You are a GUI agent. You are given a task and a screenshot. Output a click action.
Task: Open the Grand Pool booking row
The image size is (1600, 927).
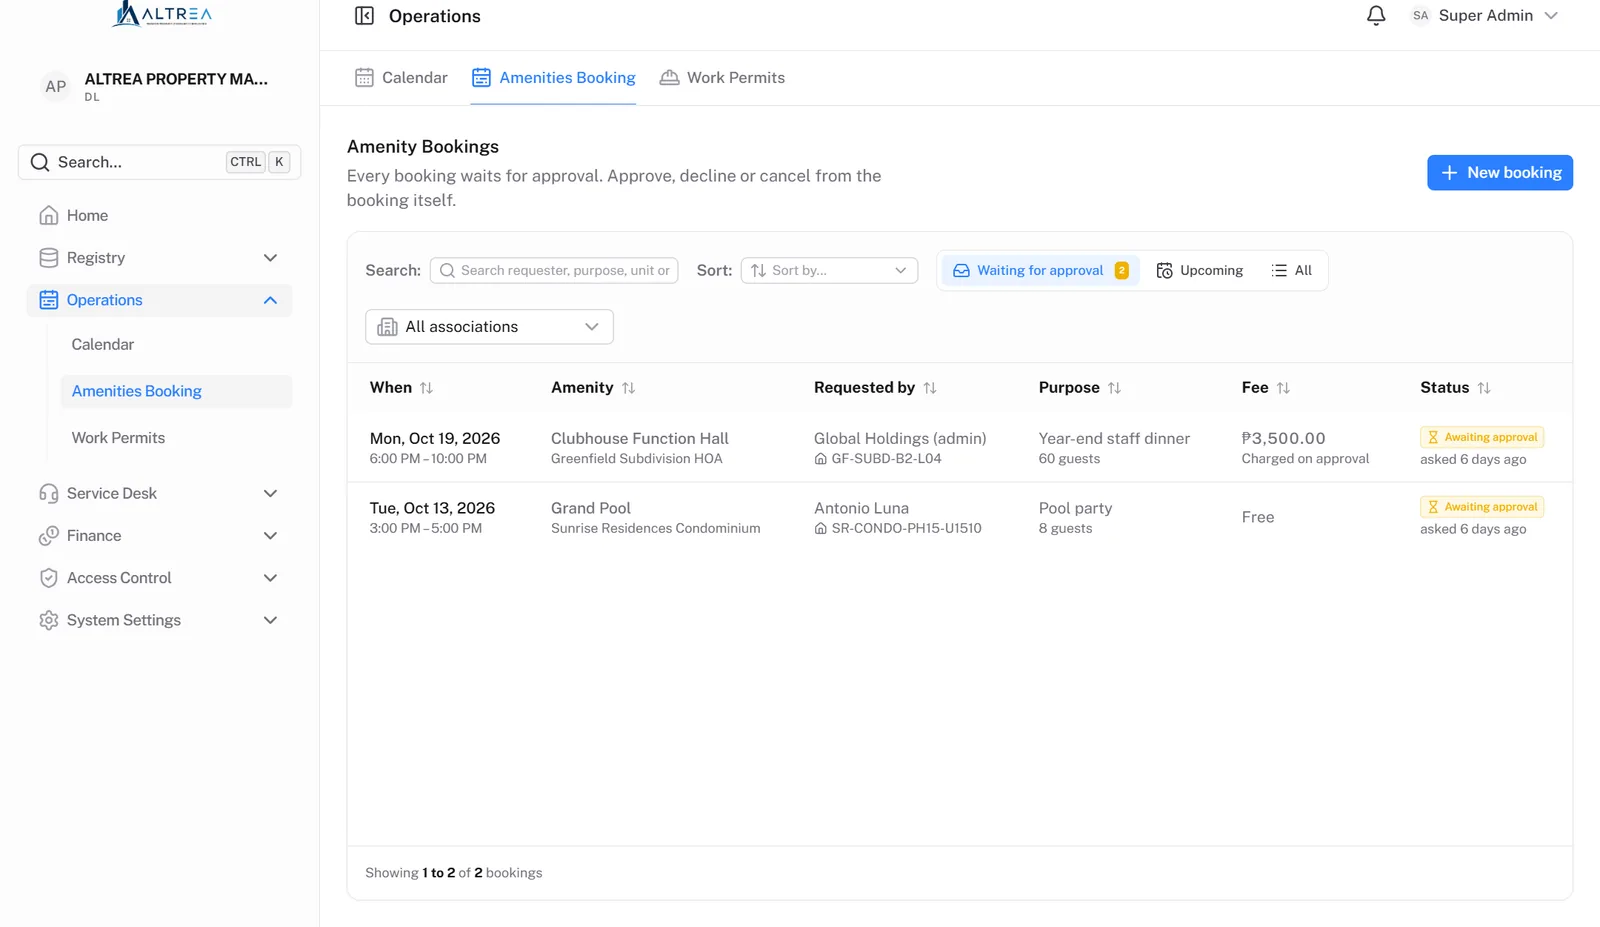[959, 518]
